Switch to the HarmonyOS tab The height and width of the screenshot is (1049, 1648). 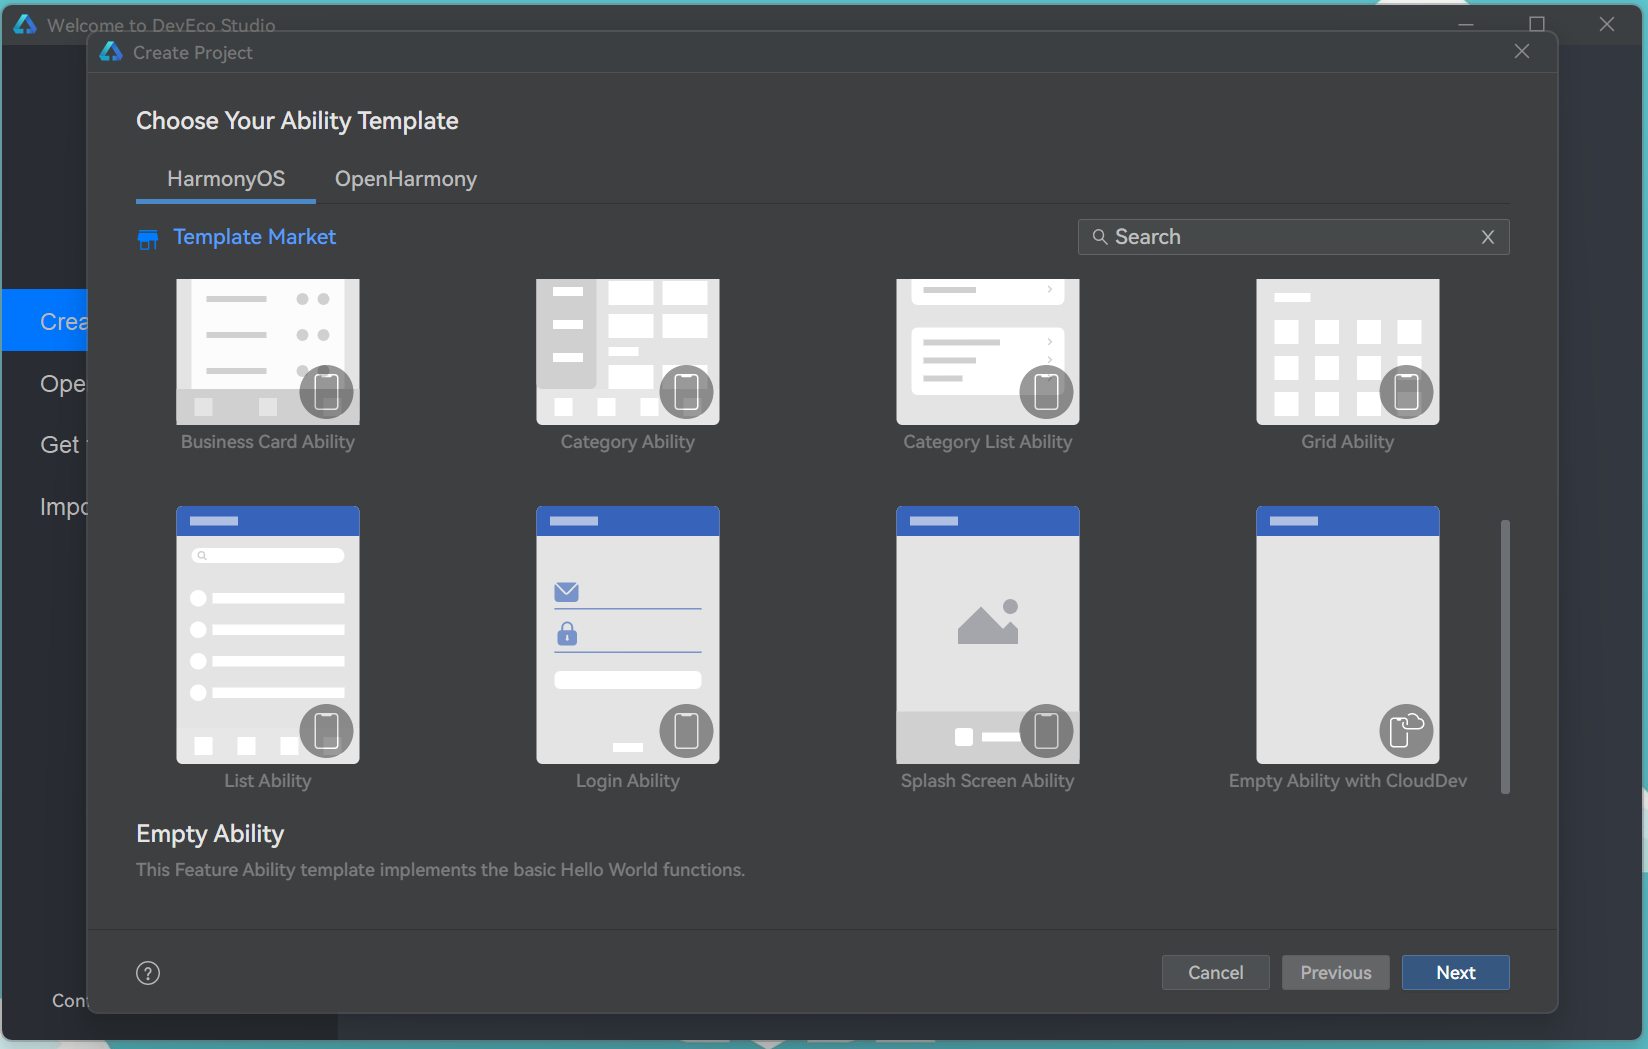tap(226, 179)
